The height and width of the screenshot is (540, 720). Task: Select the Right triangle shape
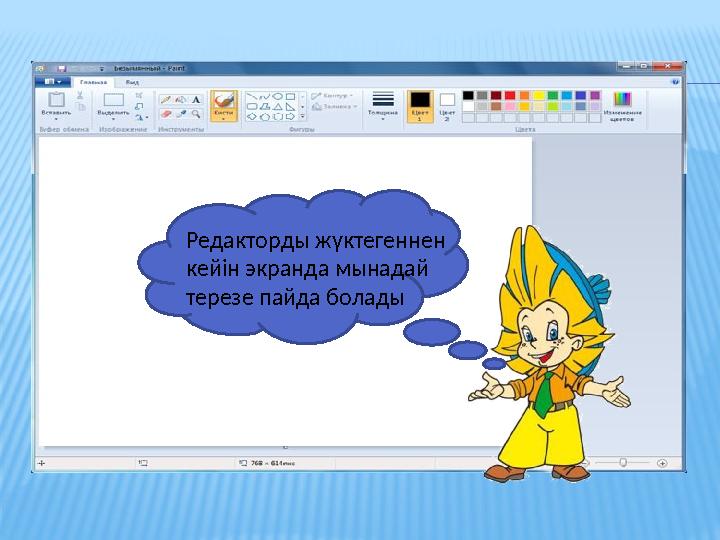click(x=290, y=107)
